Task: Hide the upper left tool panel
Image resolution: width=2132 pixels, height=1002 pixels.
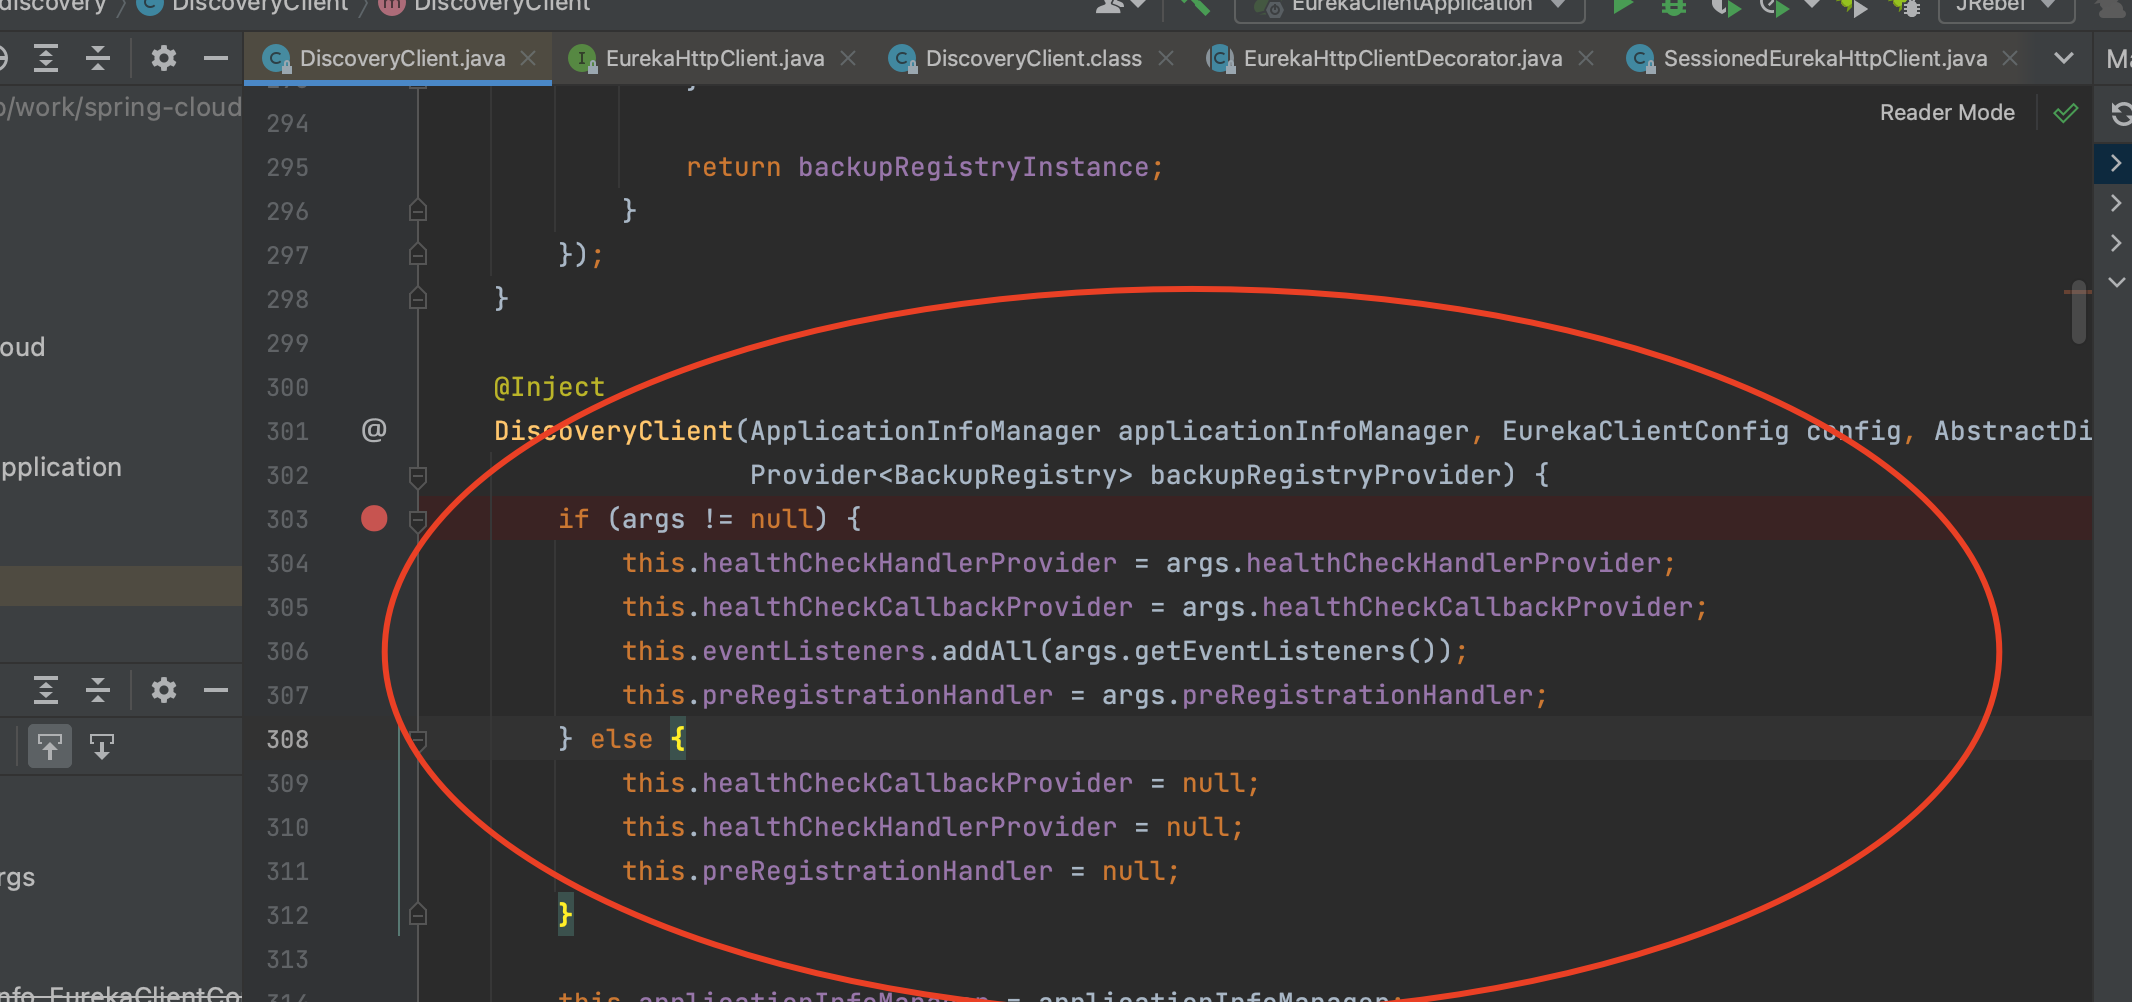Action: [x=216, y=58]
